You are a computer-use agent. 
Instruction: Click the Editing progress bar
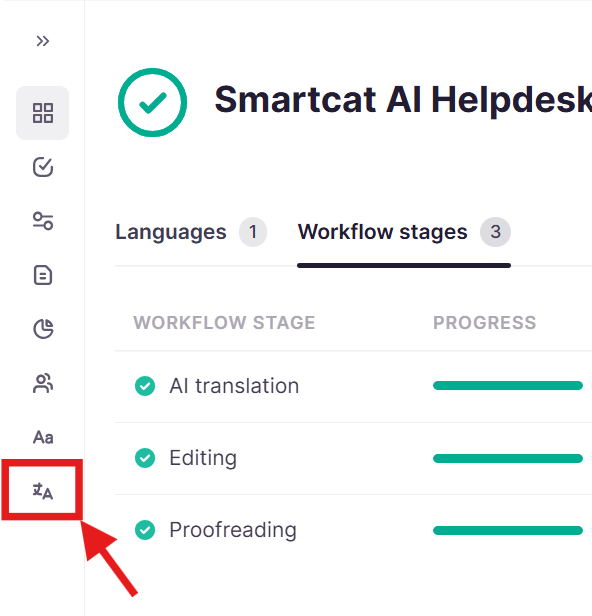pyautogui.click(x=508, y=458)
